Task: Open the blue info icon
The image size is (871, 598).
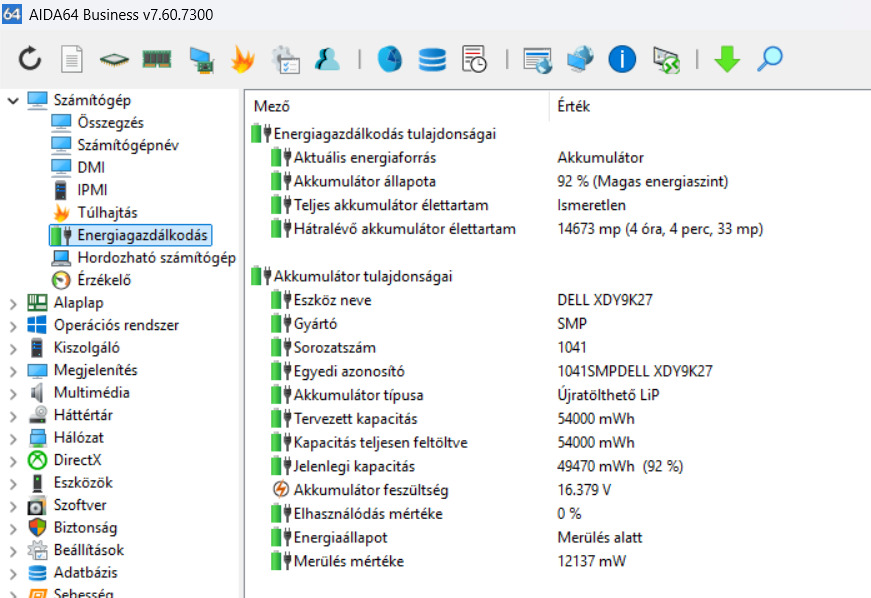Action: click(x=622, y=59)
